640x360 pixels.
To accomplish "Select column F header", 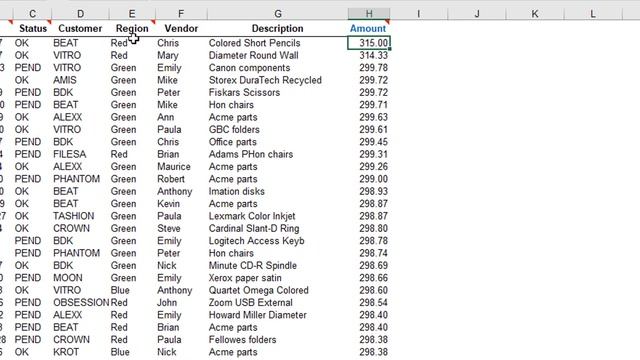I will pos(181,14).
